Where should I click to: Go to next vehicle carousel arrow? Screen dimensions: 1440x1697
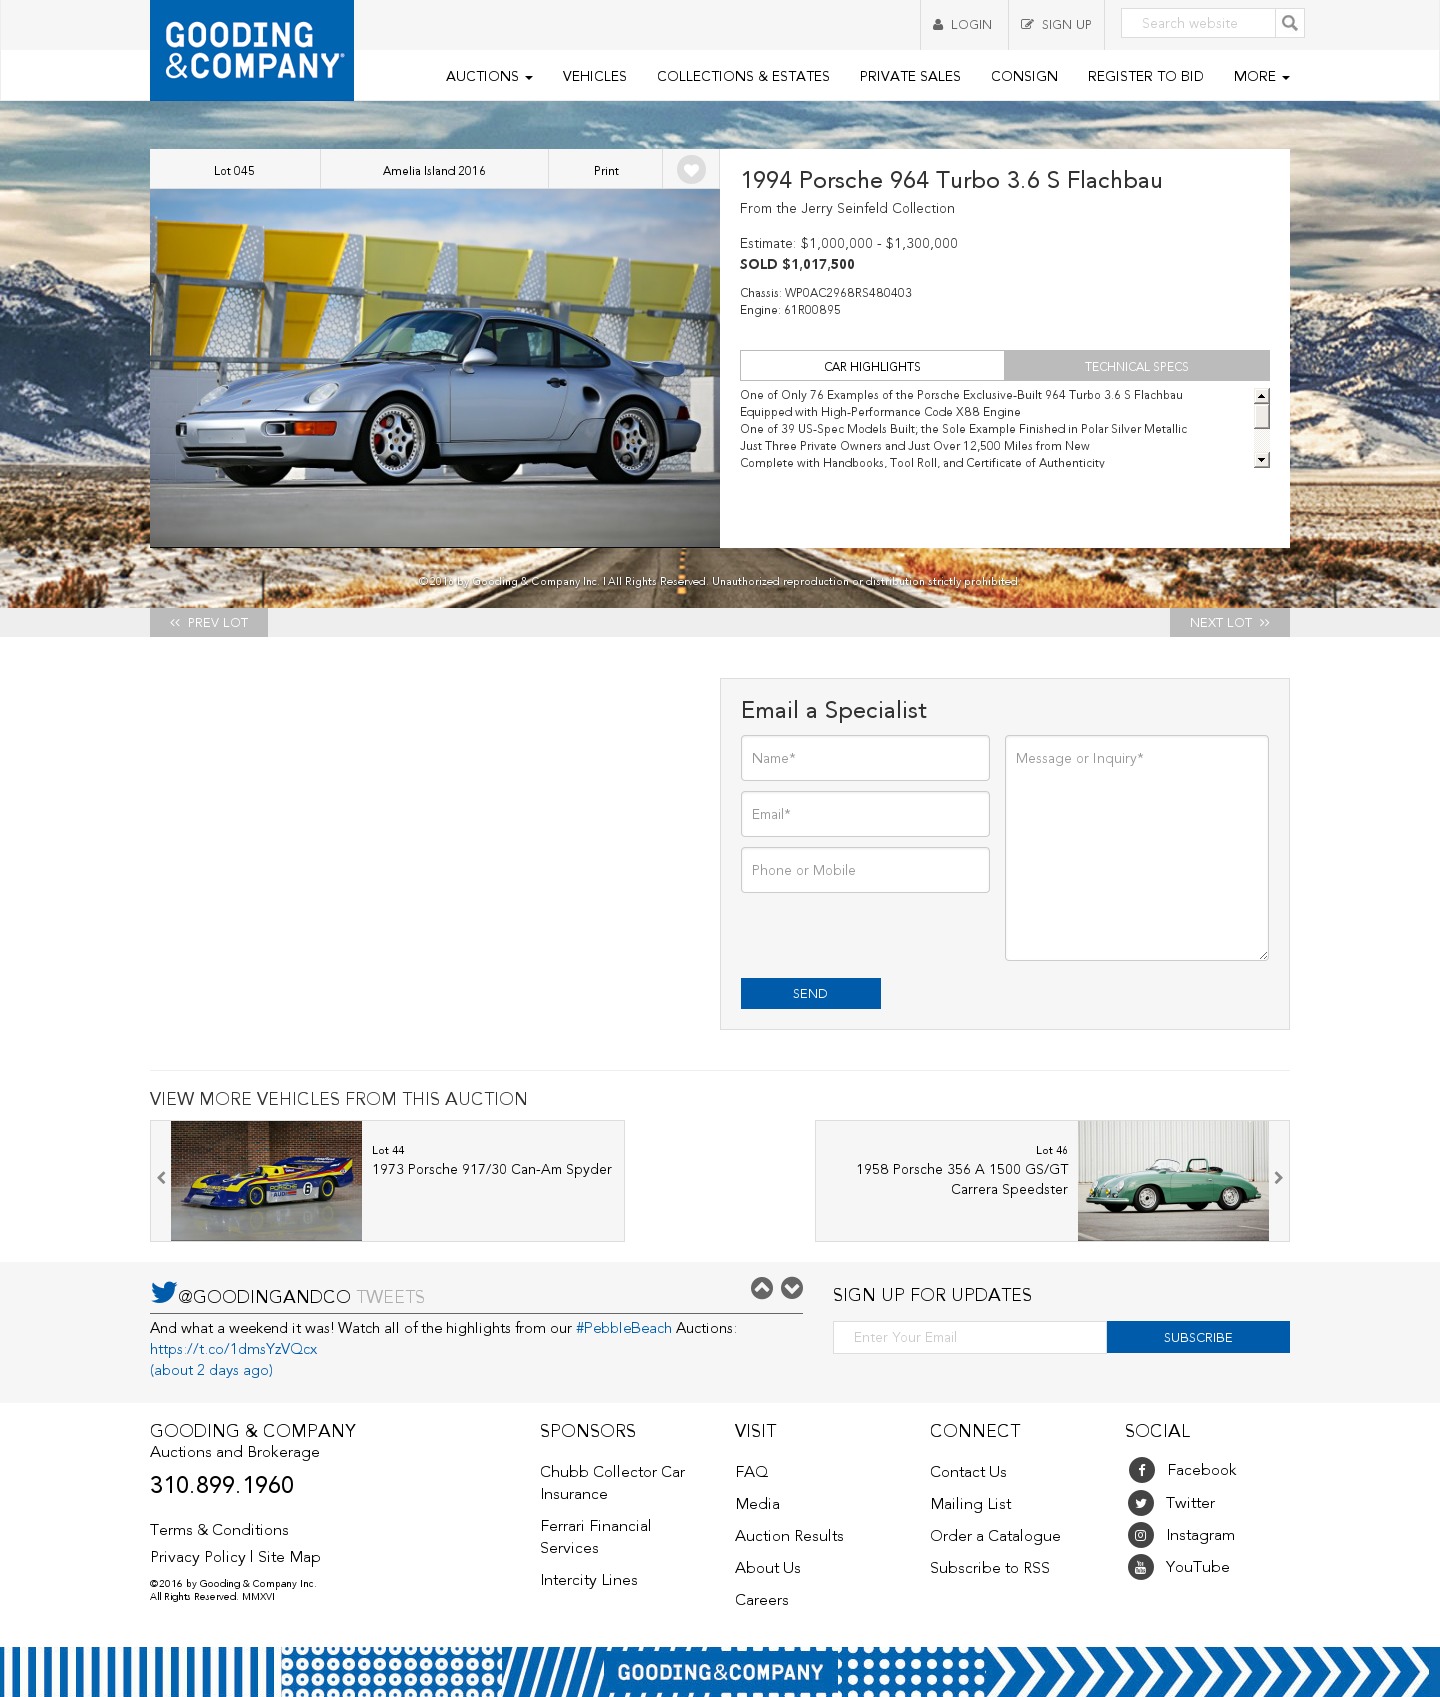coord(1278,1178)
